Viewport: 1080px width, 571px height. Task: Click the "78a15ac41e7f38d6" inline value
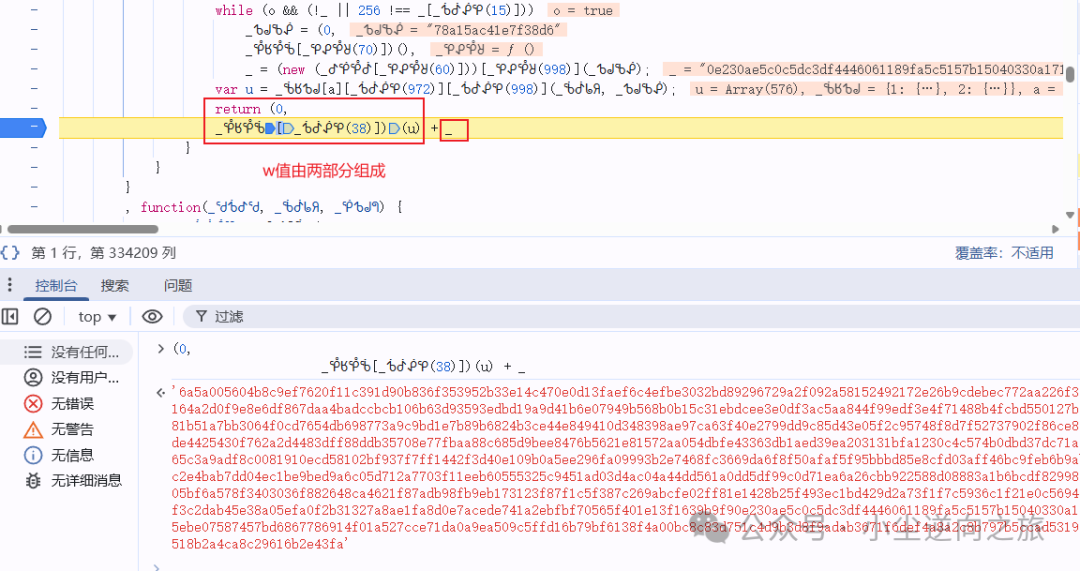[x=459, y=30]
